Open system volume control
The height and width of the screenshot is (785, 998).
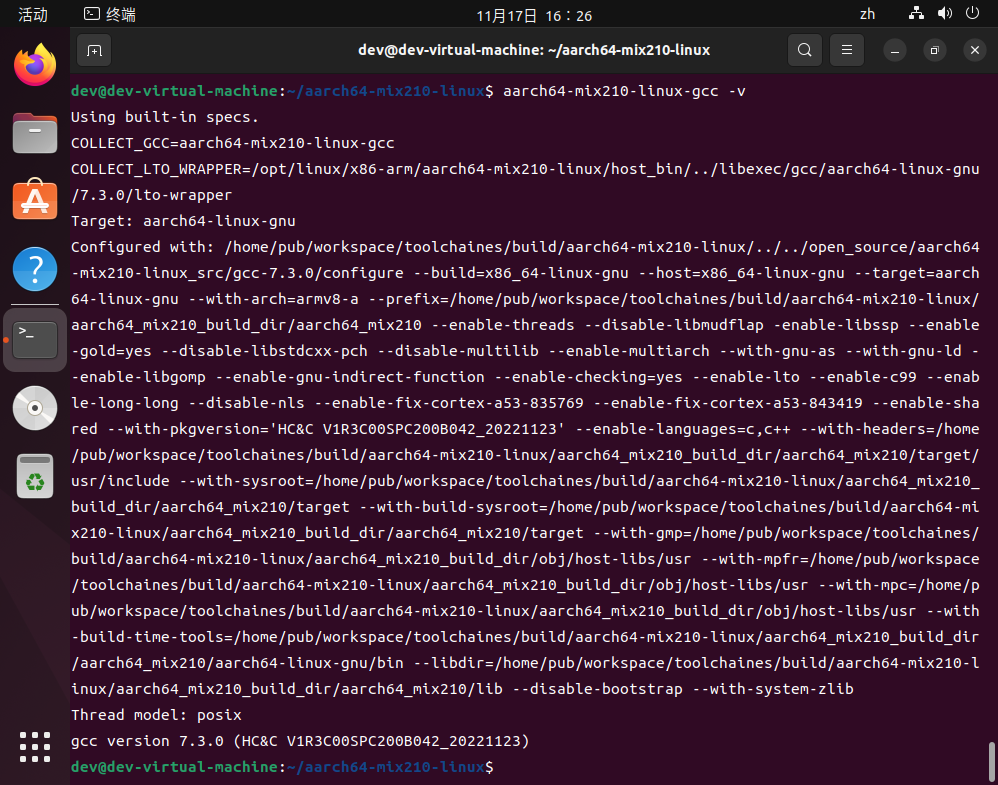(x=944, y=14)
